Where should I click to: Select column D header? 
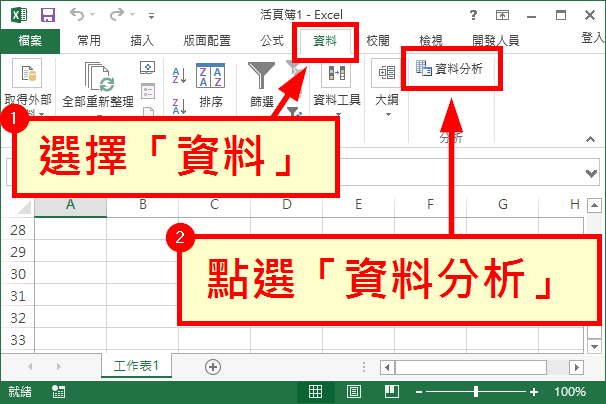pyautogui.click(x=286, y=205)
